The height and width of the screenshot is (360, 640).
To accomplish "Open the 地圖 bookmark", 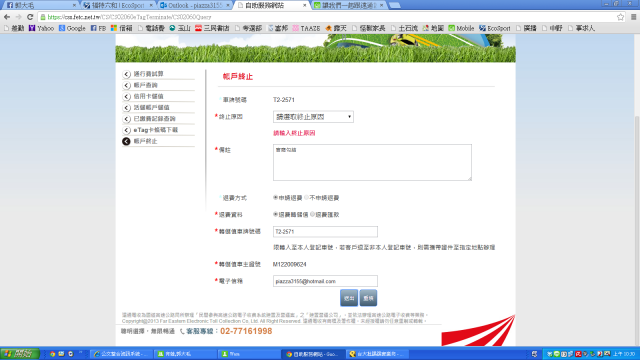I will coord(433,28).
